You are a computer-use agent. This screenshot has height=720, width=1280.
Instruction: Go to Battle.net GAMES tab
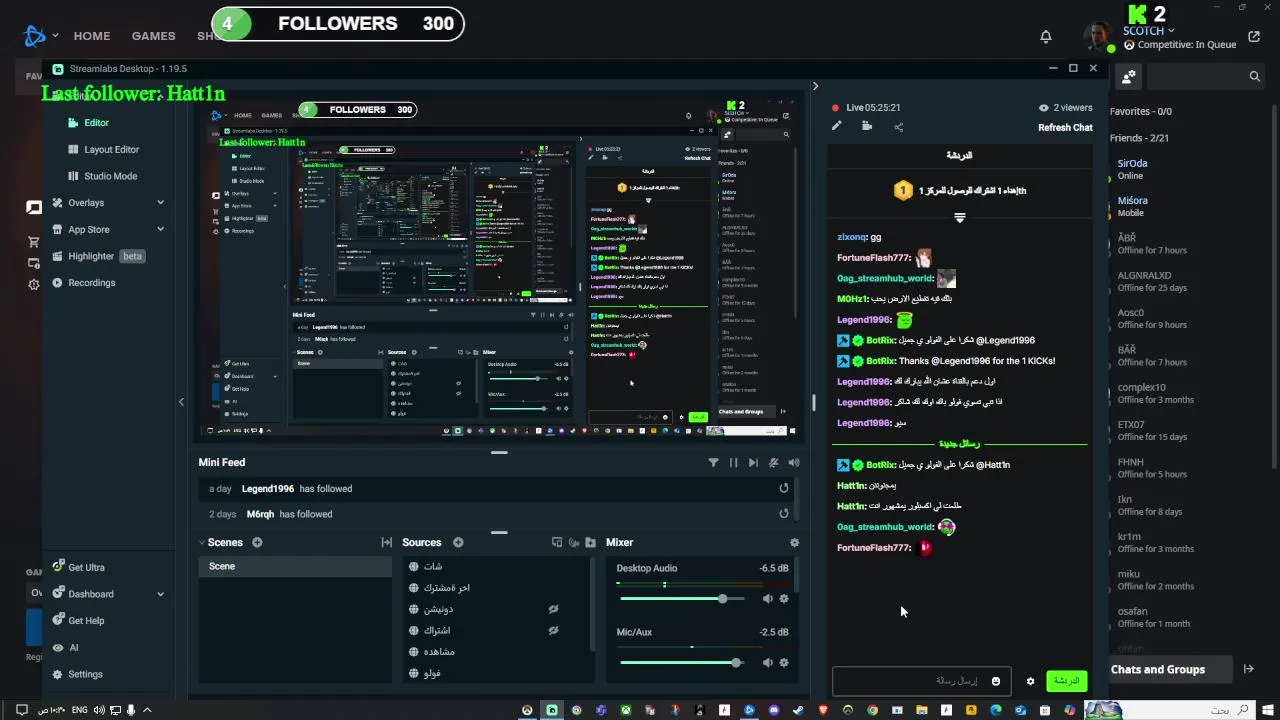tap(154, 36)
